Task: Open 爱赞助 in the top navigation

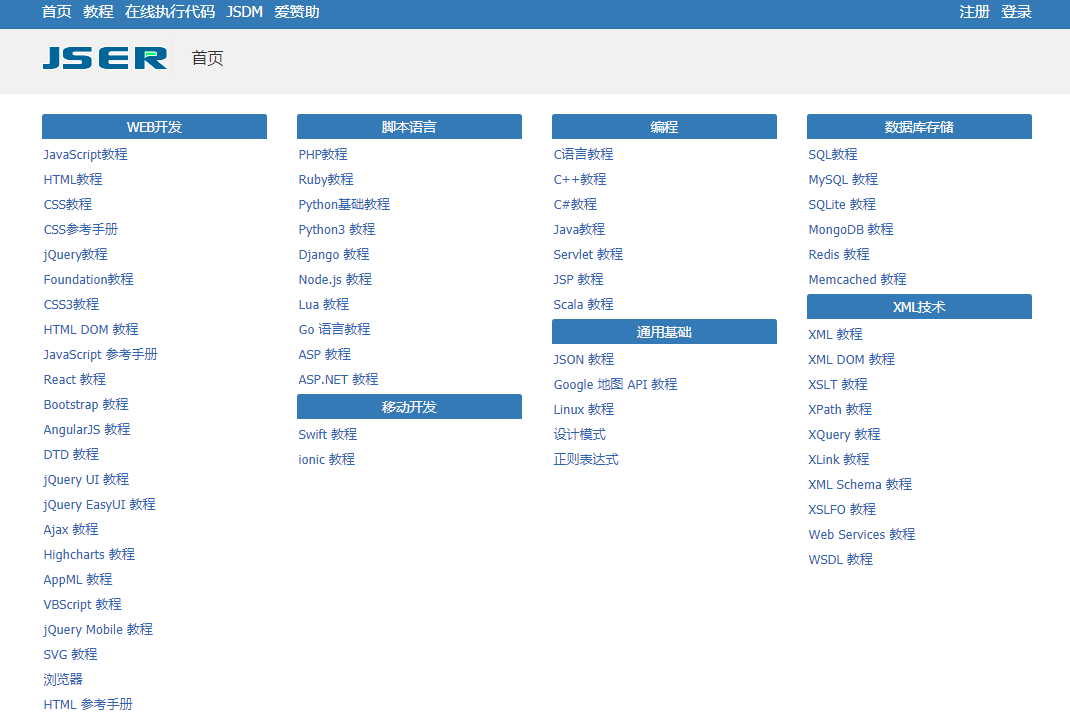Action: pos(297,12)
